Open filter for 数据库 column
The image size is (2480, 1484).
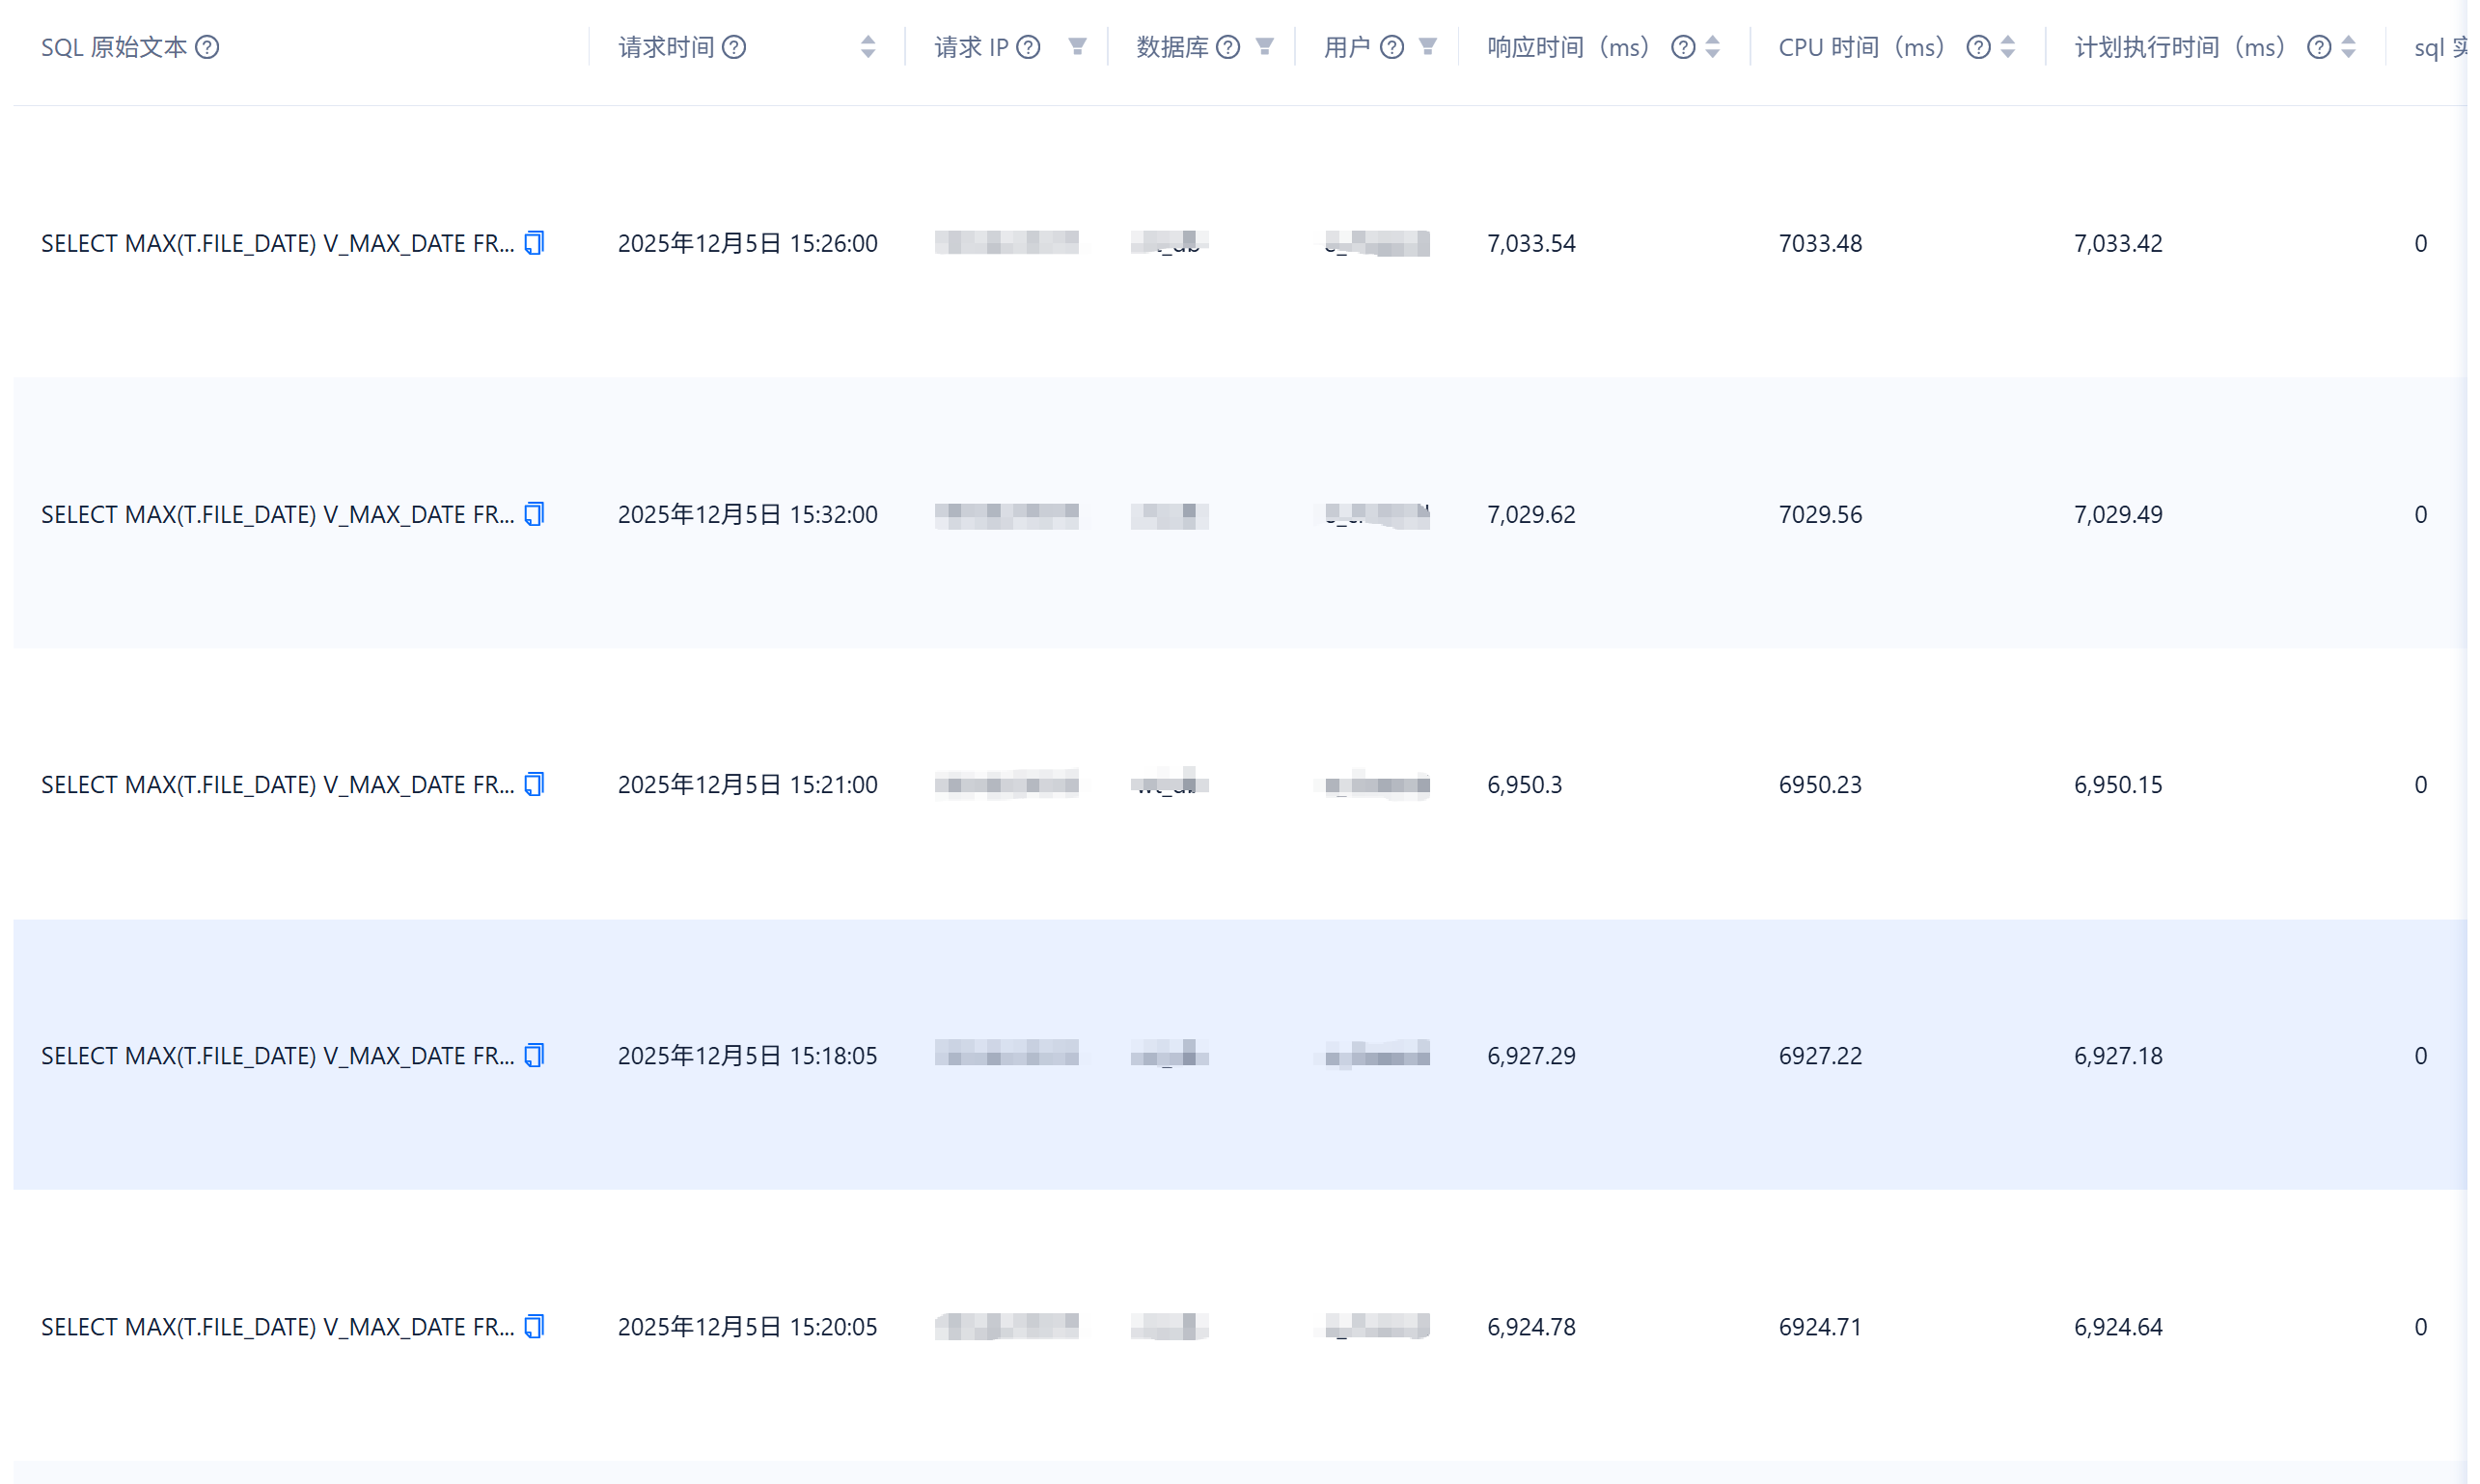(x=1264, y=47)
